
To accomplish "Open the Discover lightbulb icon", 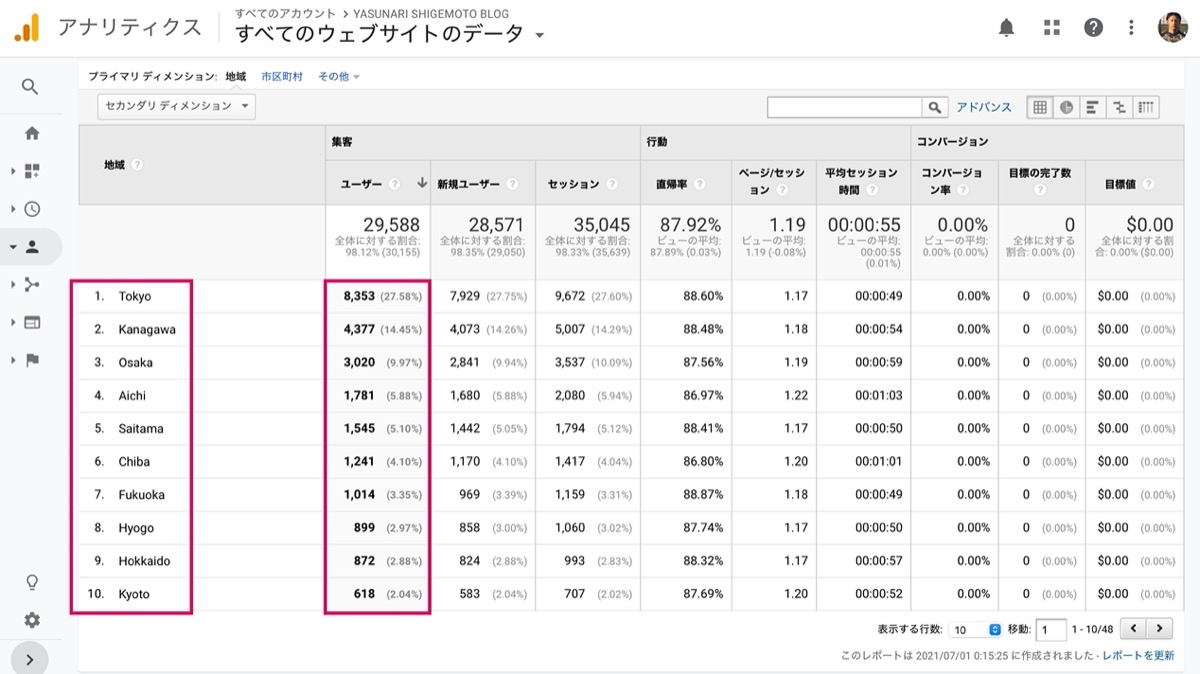I will [32, 582].
